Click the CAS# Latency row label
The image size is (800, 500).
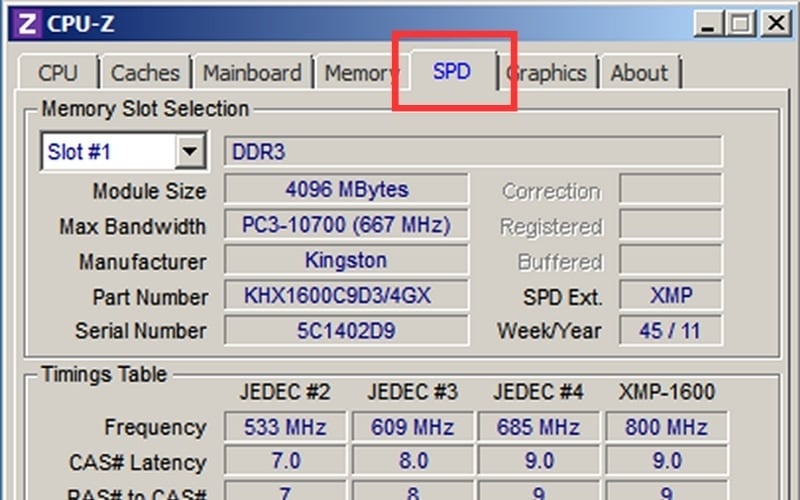point(138,463)
